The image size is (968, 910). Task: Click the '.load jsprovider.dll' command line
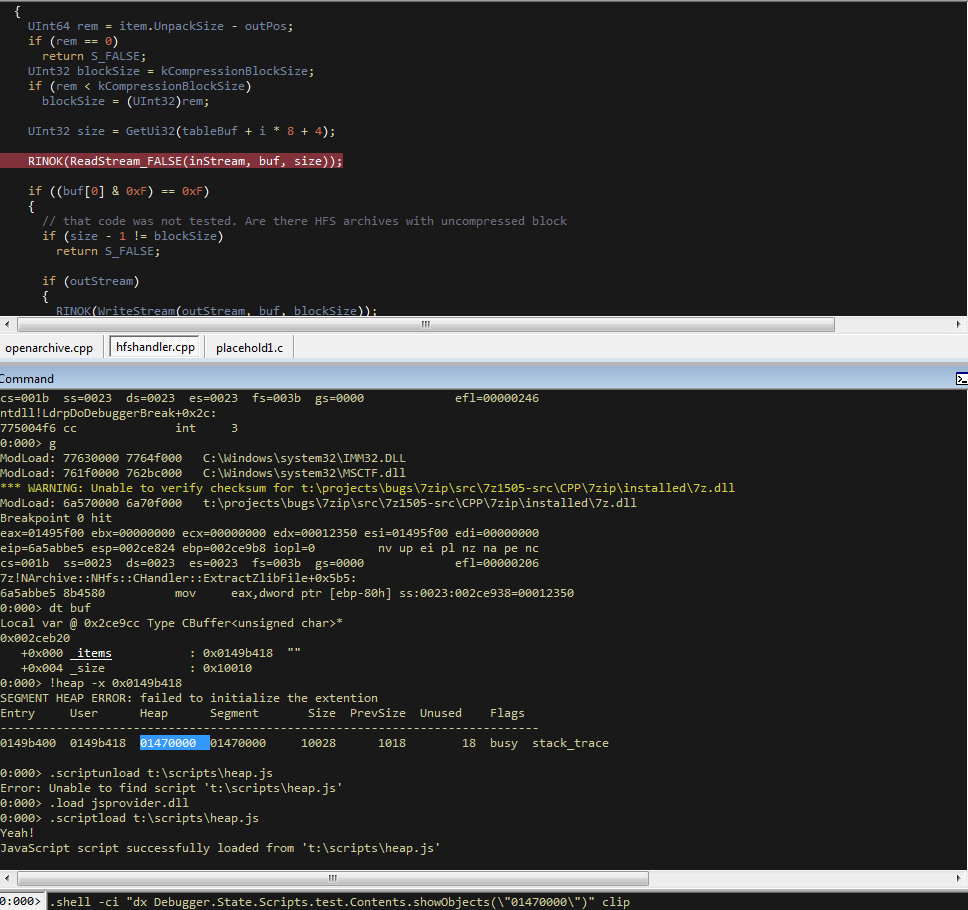[x=118, y=803]
